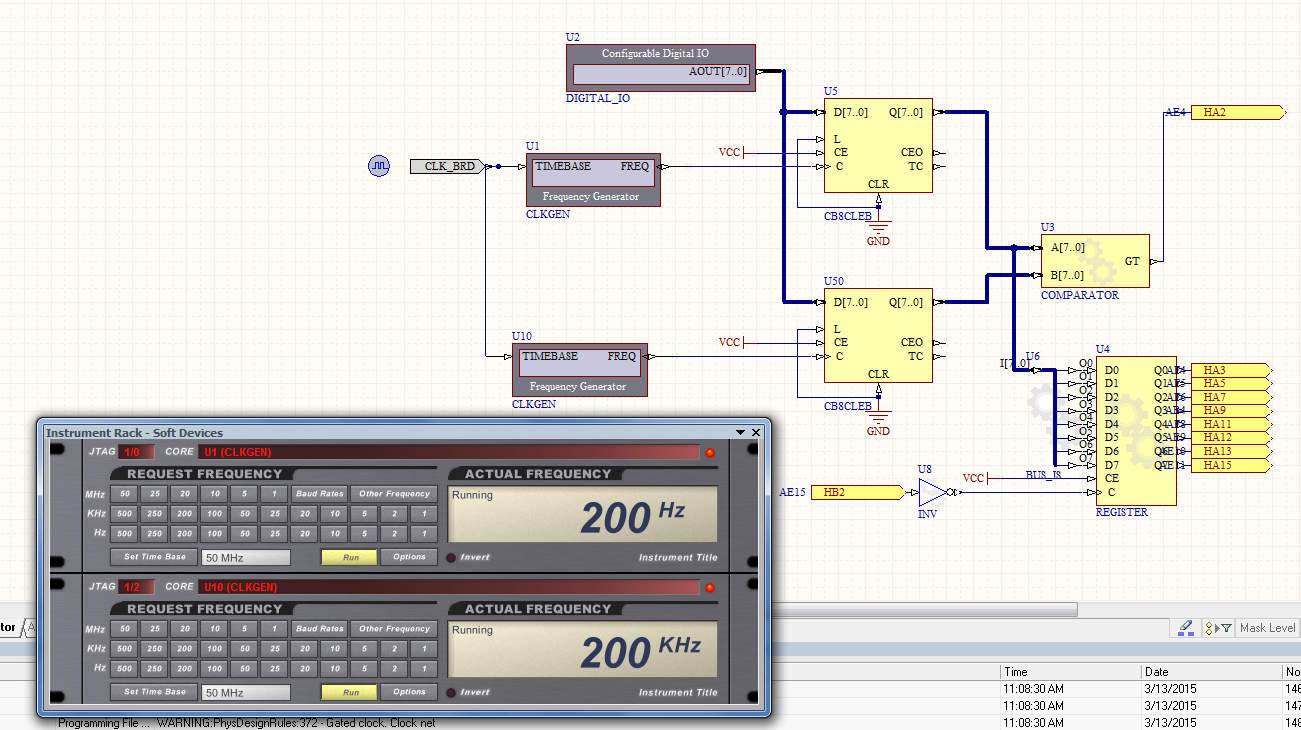Open the Instrument Rack panel dropdown arrow
Image resolution: width=1301 pixels, height=730 pixels.
(x=740, y=432)
